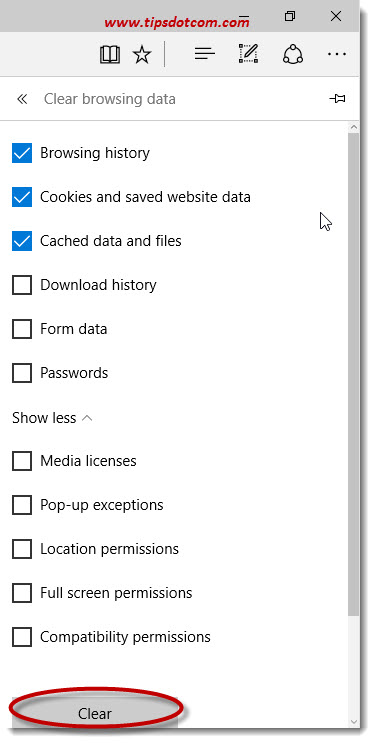Uncheck Cookies and saved website data
This screenshot has width=375, height=743.
(22, 197)
